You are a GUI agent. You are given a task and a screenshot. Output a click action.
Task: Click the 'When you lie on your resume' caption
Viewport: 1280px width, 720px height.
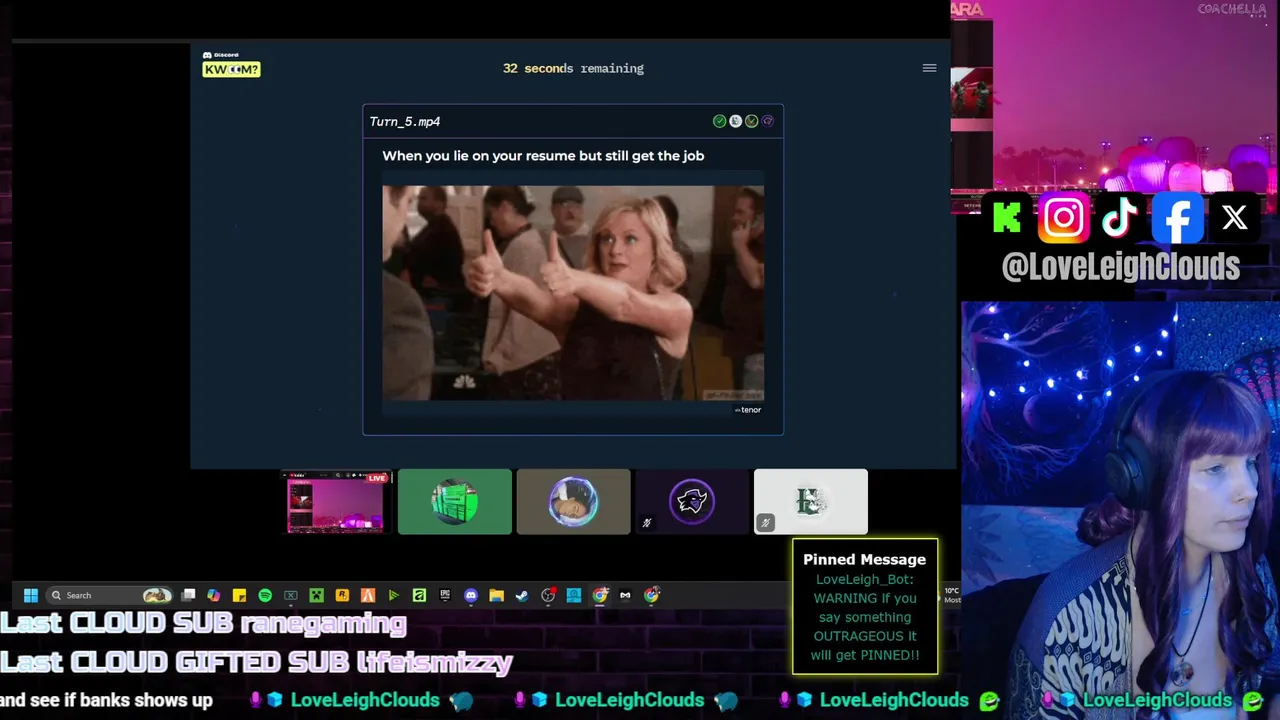(543, 156)
